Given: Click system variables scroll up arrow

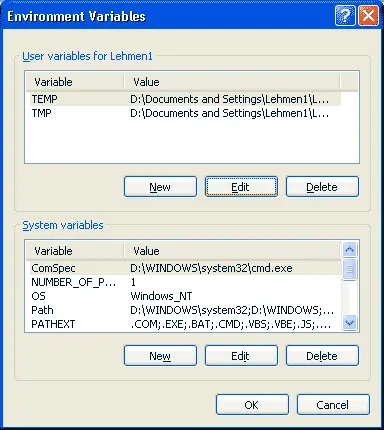Looking at the screenshot, I should point(349,249).
